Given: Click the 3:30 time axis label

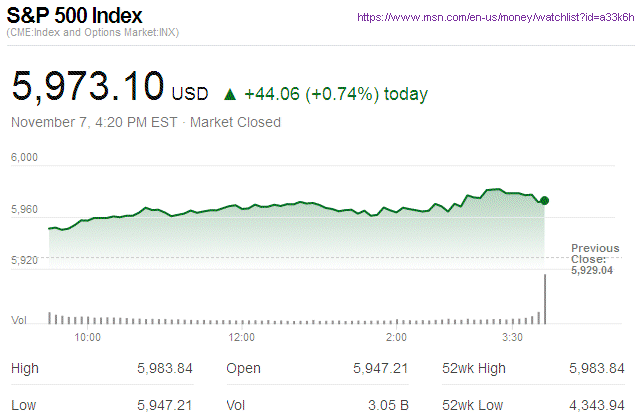Looking at the screenshot, I should [514, 337].
